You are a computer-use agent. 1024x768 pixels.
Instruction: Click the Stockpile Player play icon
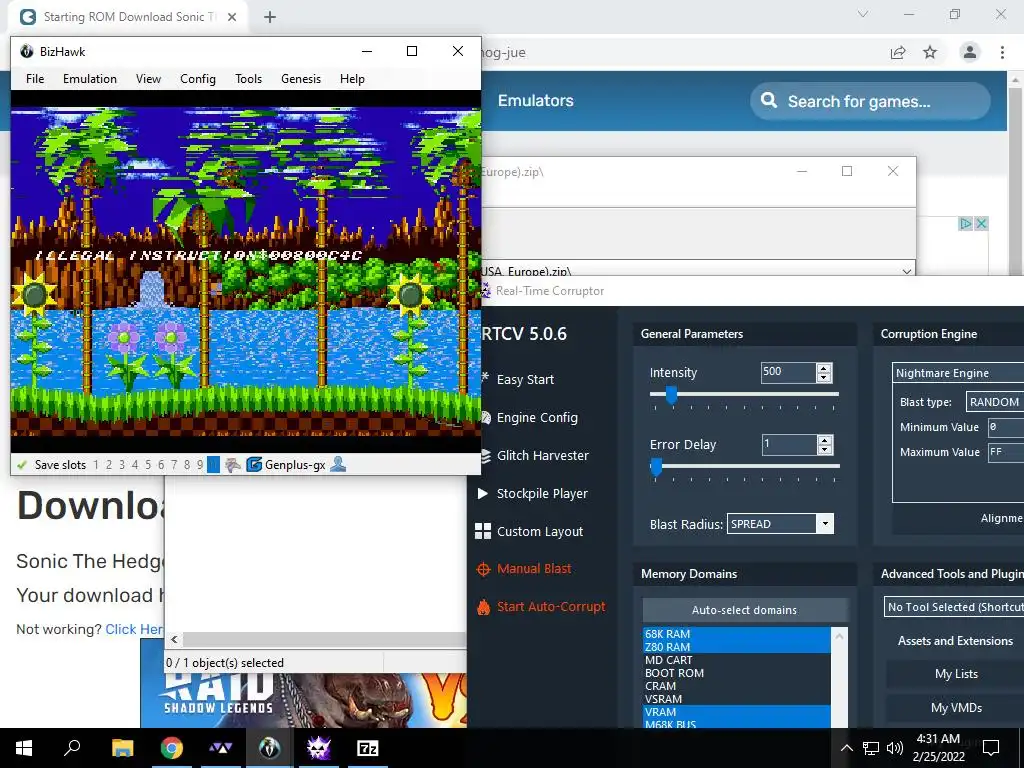pos(483,493)
